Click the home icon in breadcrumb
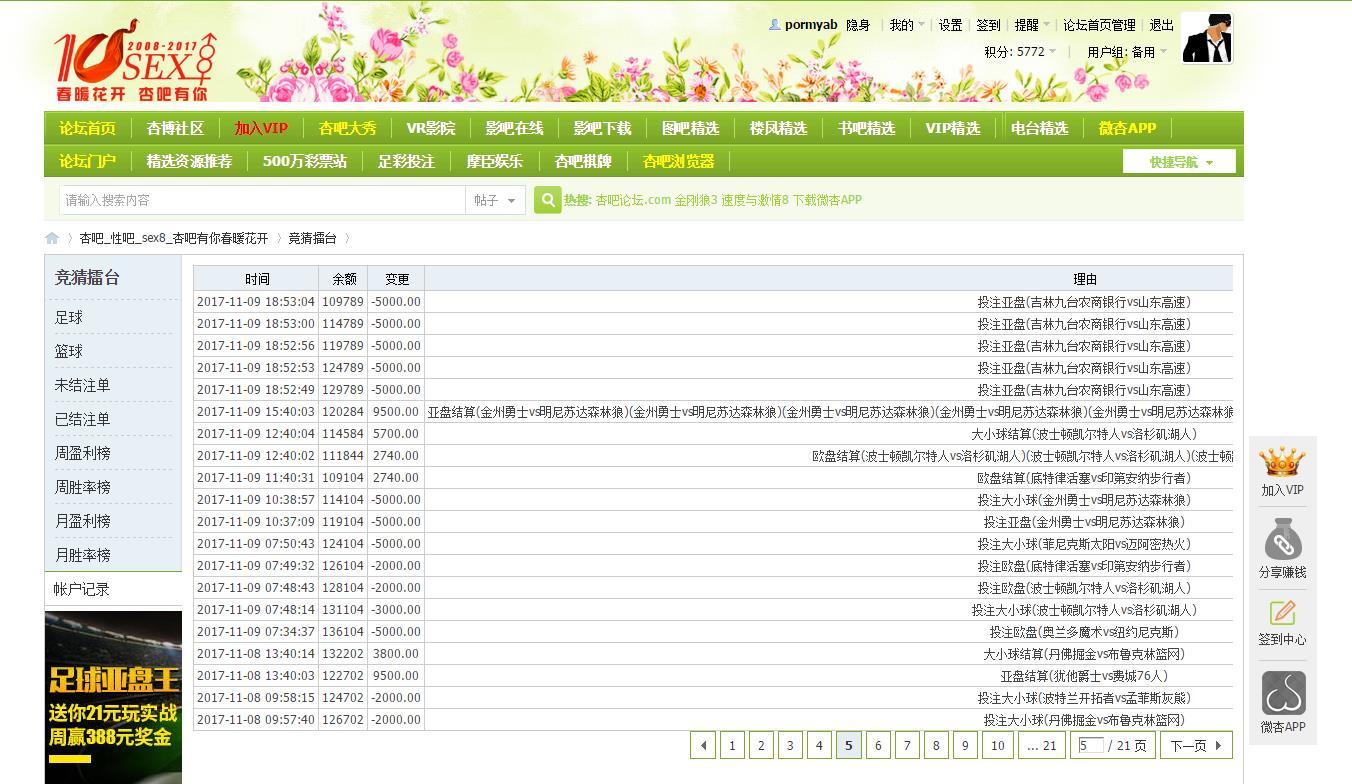This screenshot has width=1352, height=784. tap(52, 238)
